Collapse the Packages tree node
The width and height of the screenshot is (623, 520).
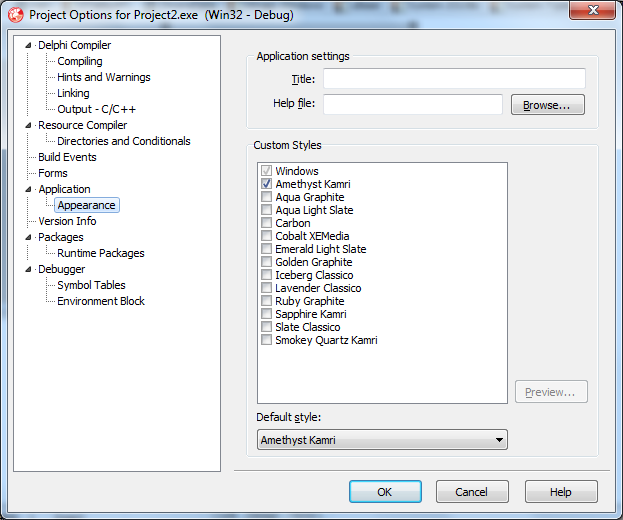tap(28, 237)
